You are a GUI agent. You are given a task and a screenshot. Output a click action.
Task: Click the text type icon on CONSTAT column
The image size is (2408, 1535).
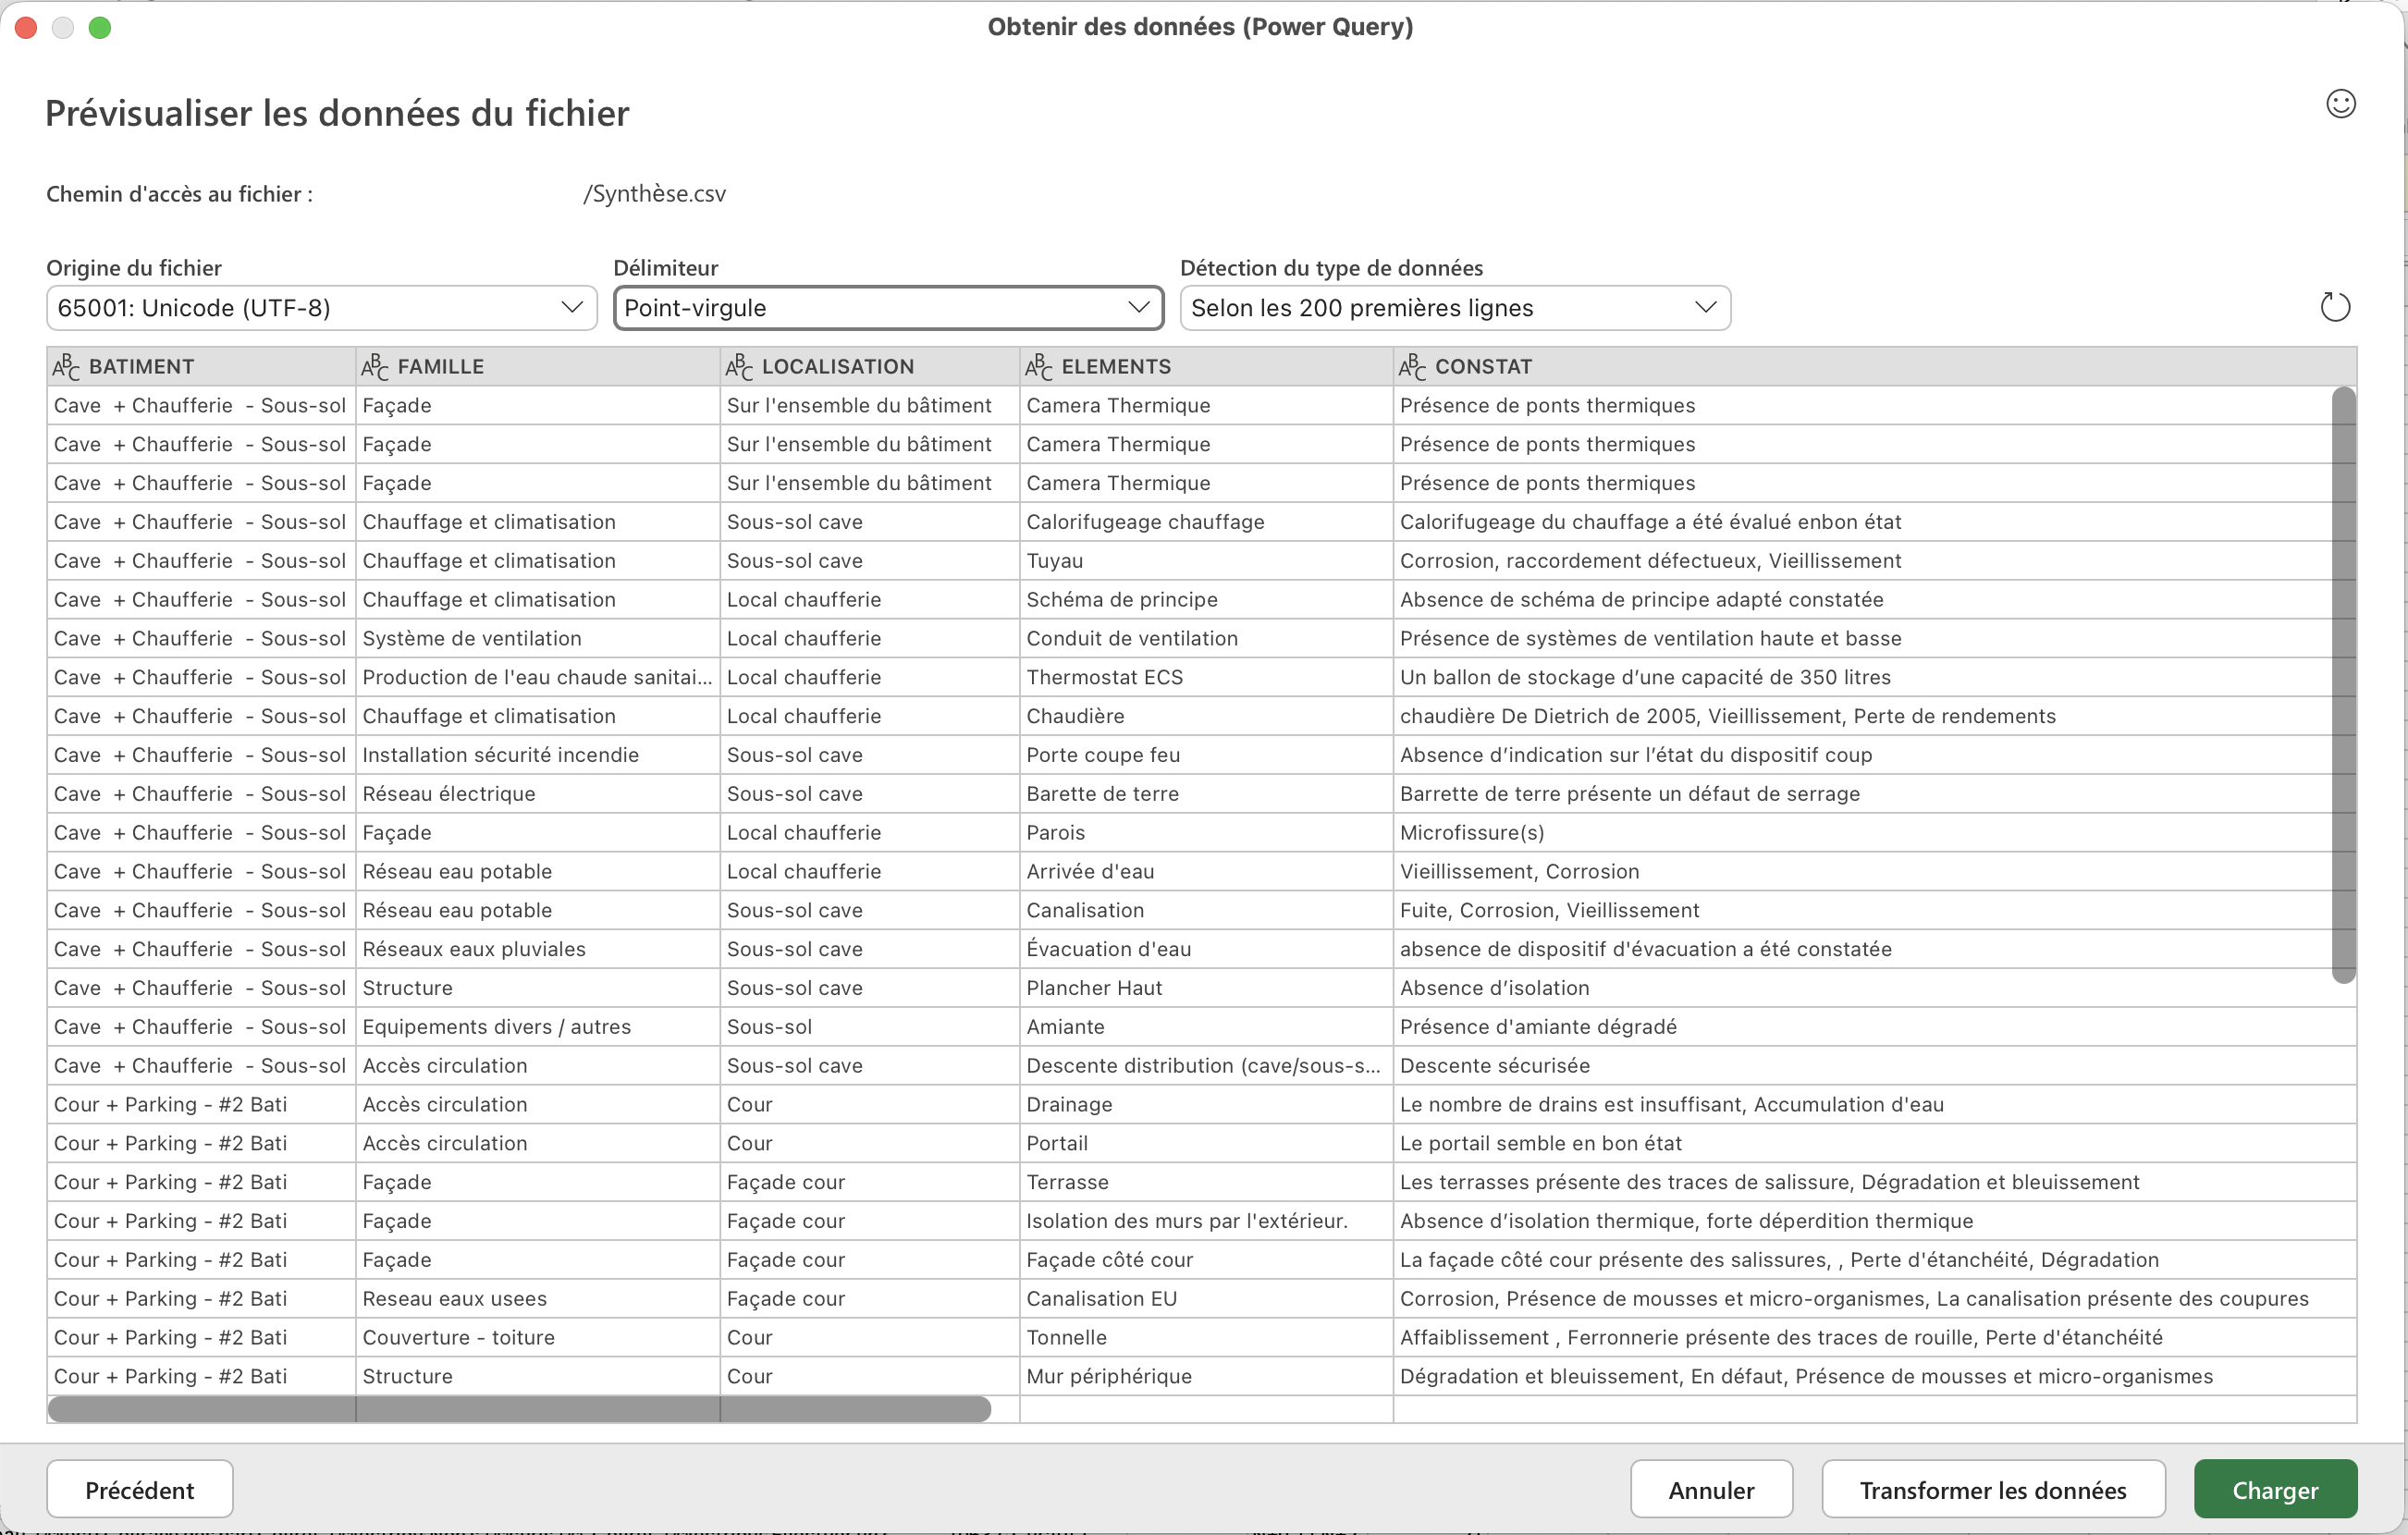coord(1412,367)
